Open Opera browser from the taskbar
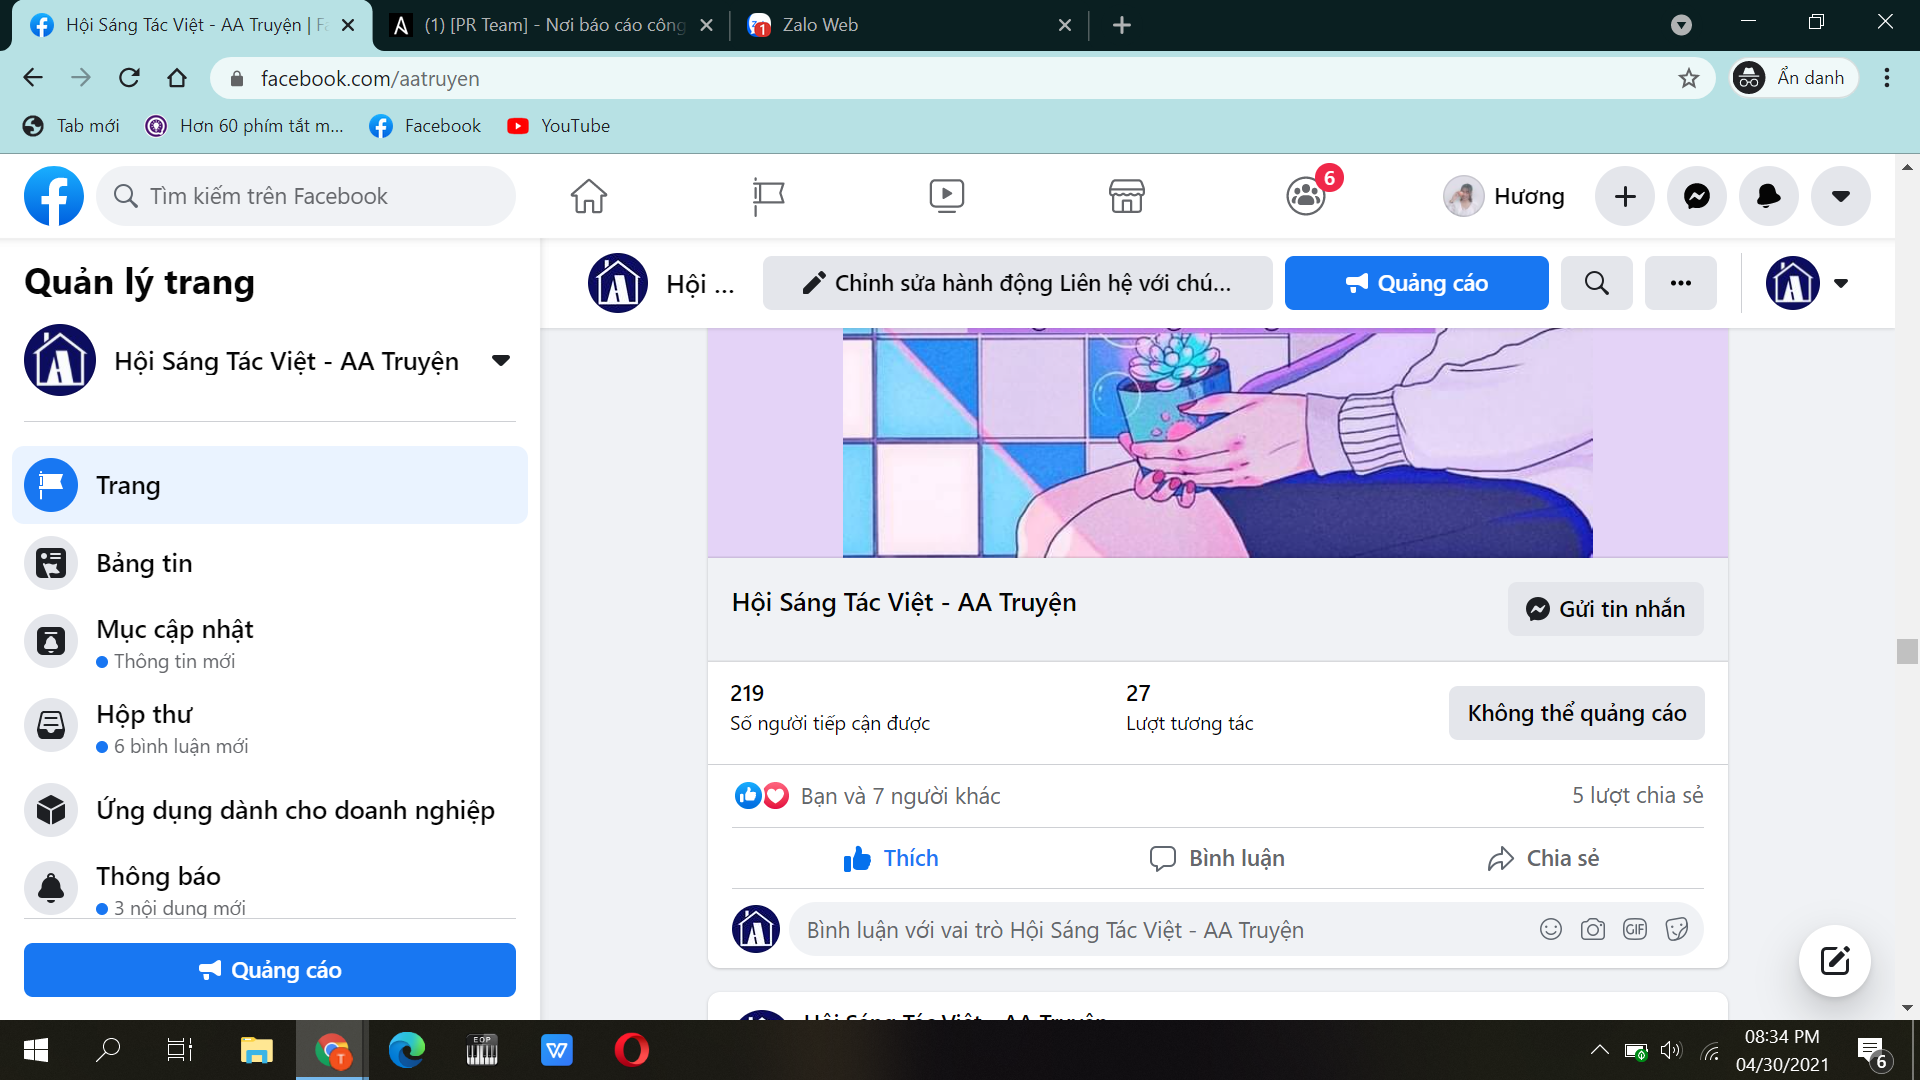This screenshot has width=1920, height=1080. point(631,1050)
